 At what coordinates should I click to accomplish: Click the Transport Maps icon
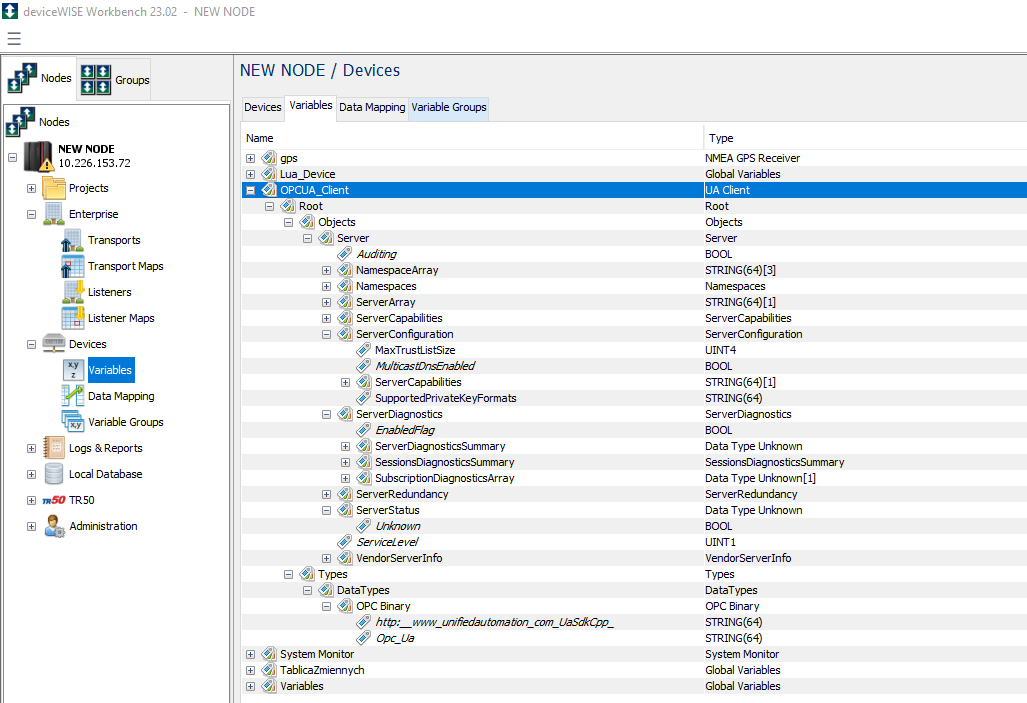pyautogui.click(x=73, y=266)
